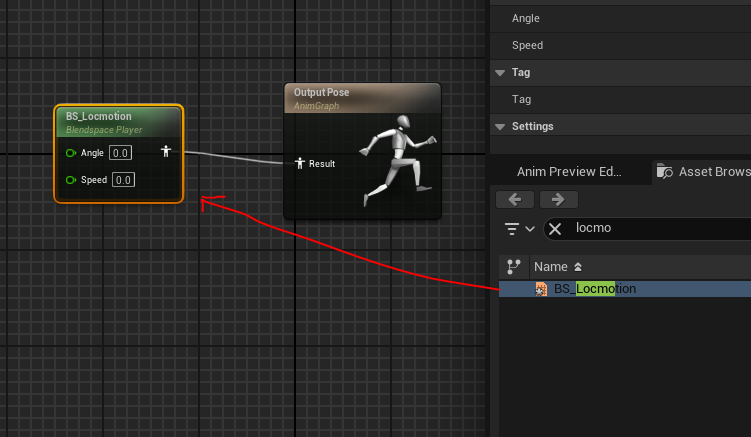Select the BS_Locmotion node title
Image resolution: width=751 pixels, height=437 pixels.
point(99,116)
